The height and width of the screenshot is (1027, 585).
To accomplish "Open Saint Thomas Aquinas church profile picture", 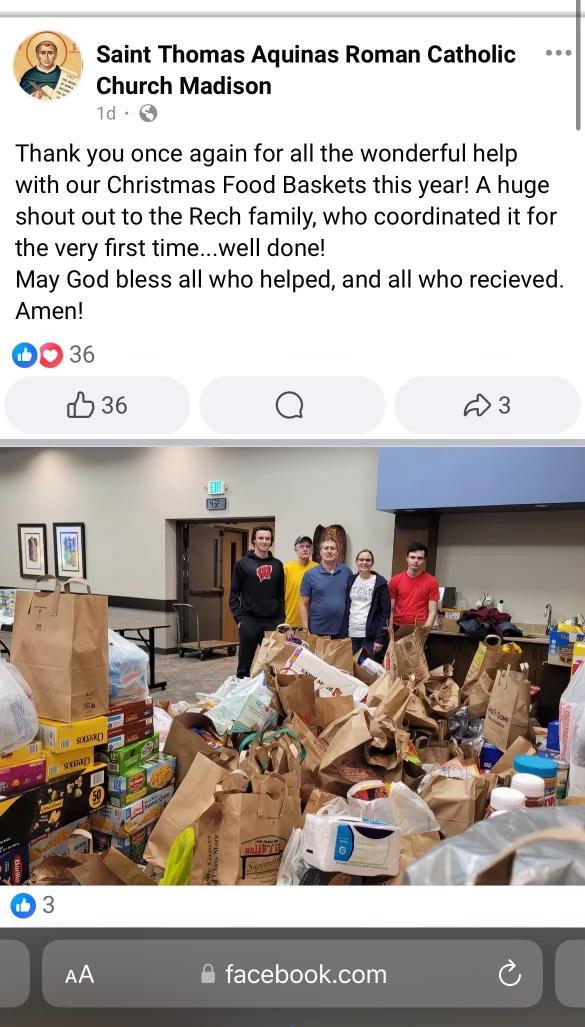I will coord(48,65).
